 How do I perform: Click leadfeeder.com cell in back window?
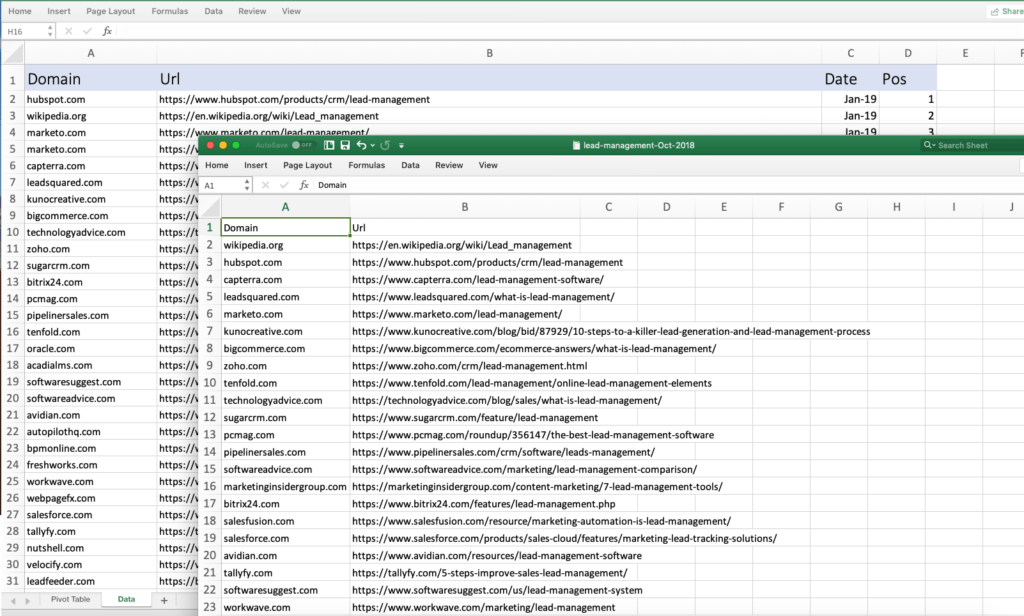coord(91,581)
